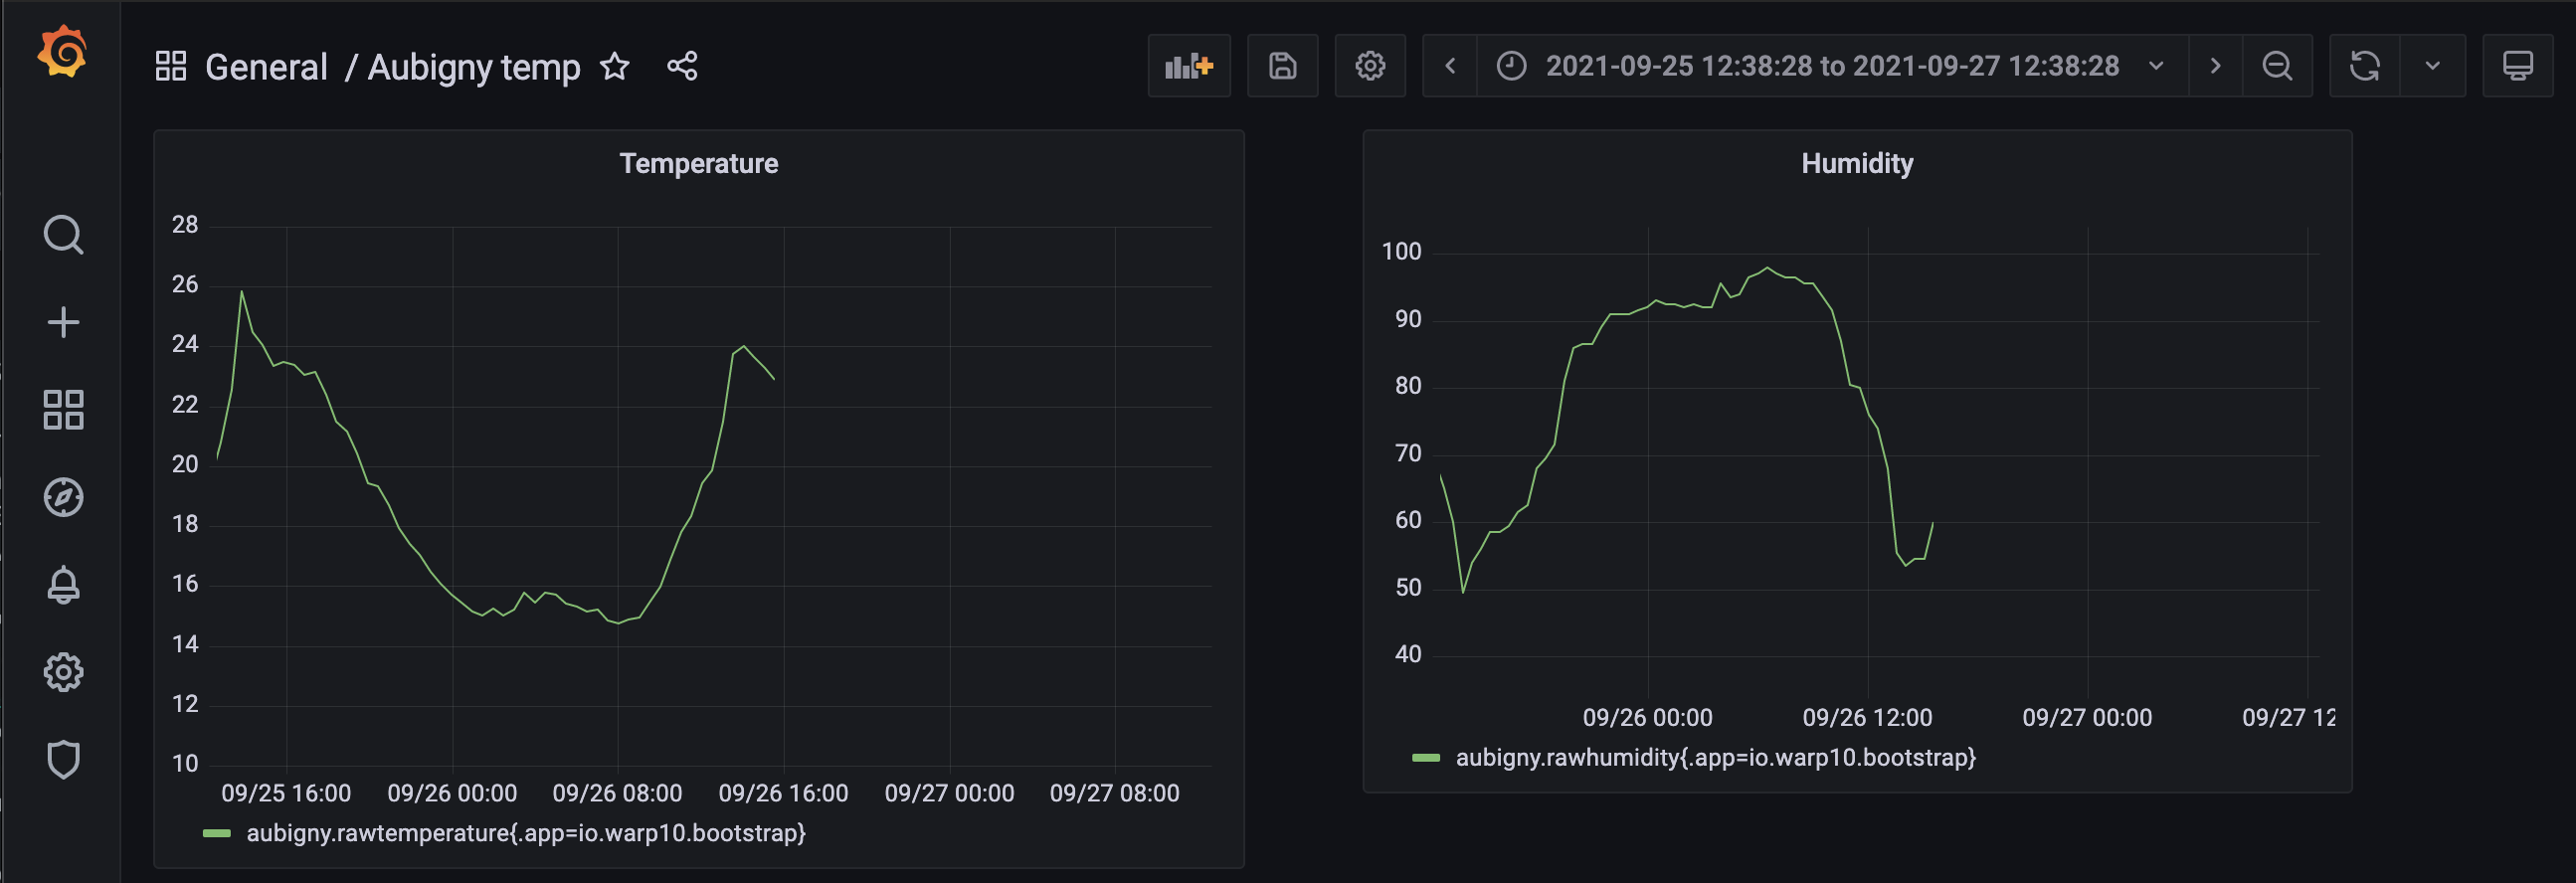The image size is (2576, 883).
Task: Mark dashboard as favorite with star icon
Action: pos(615,66)
